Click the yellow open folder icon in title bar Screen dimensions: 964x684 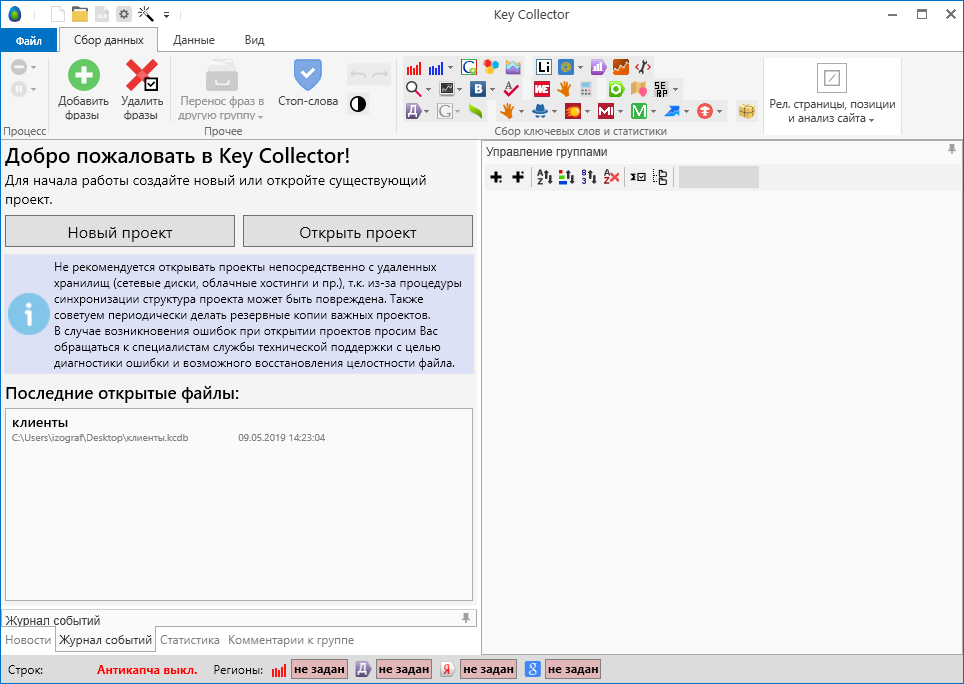[x=79, y=15]
